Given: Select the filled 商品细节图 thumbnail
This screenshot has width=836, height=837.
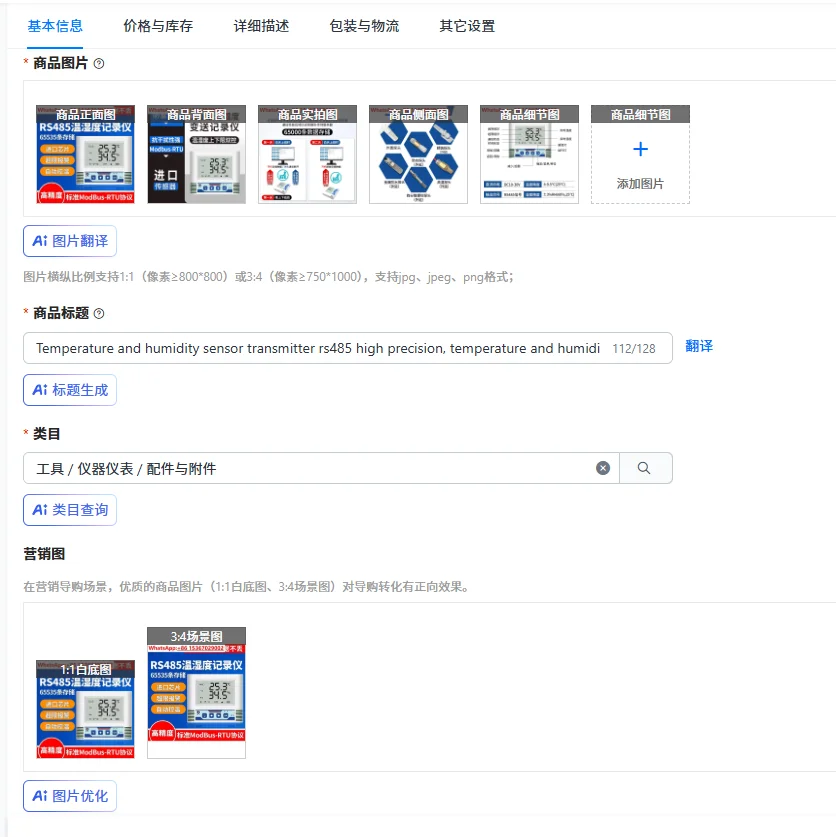Looking at the screenshot, I should click(530, 154).
